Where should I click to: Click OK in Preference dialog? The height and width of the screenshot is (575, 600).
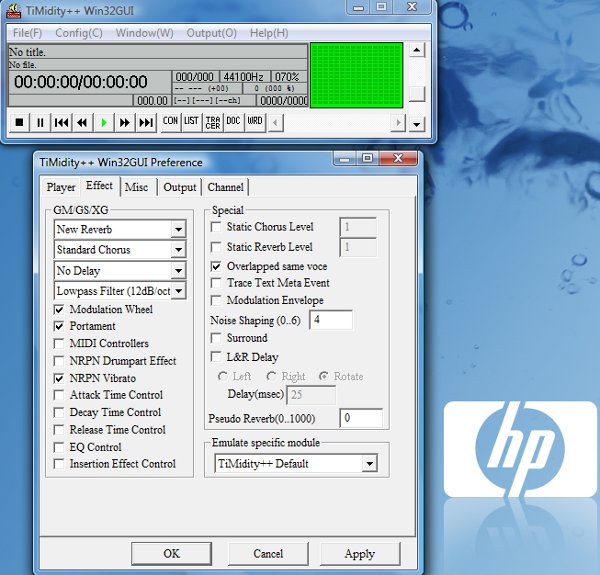point(171,554)
